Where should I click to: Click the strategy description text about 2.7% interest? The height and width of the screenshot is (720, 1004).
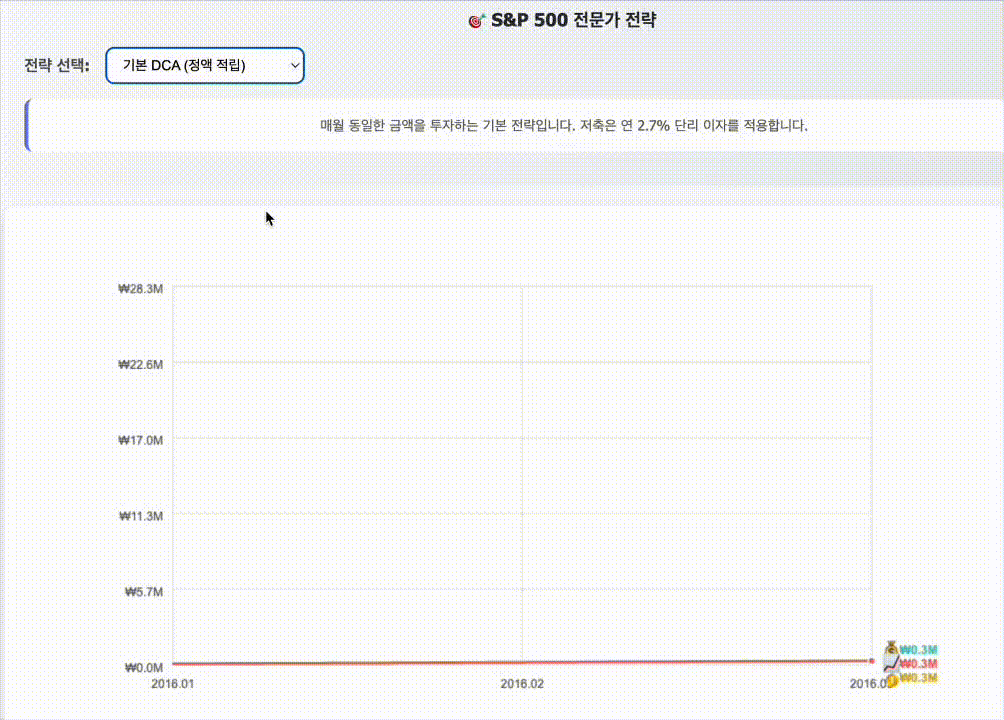[563, 126]
